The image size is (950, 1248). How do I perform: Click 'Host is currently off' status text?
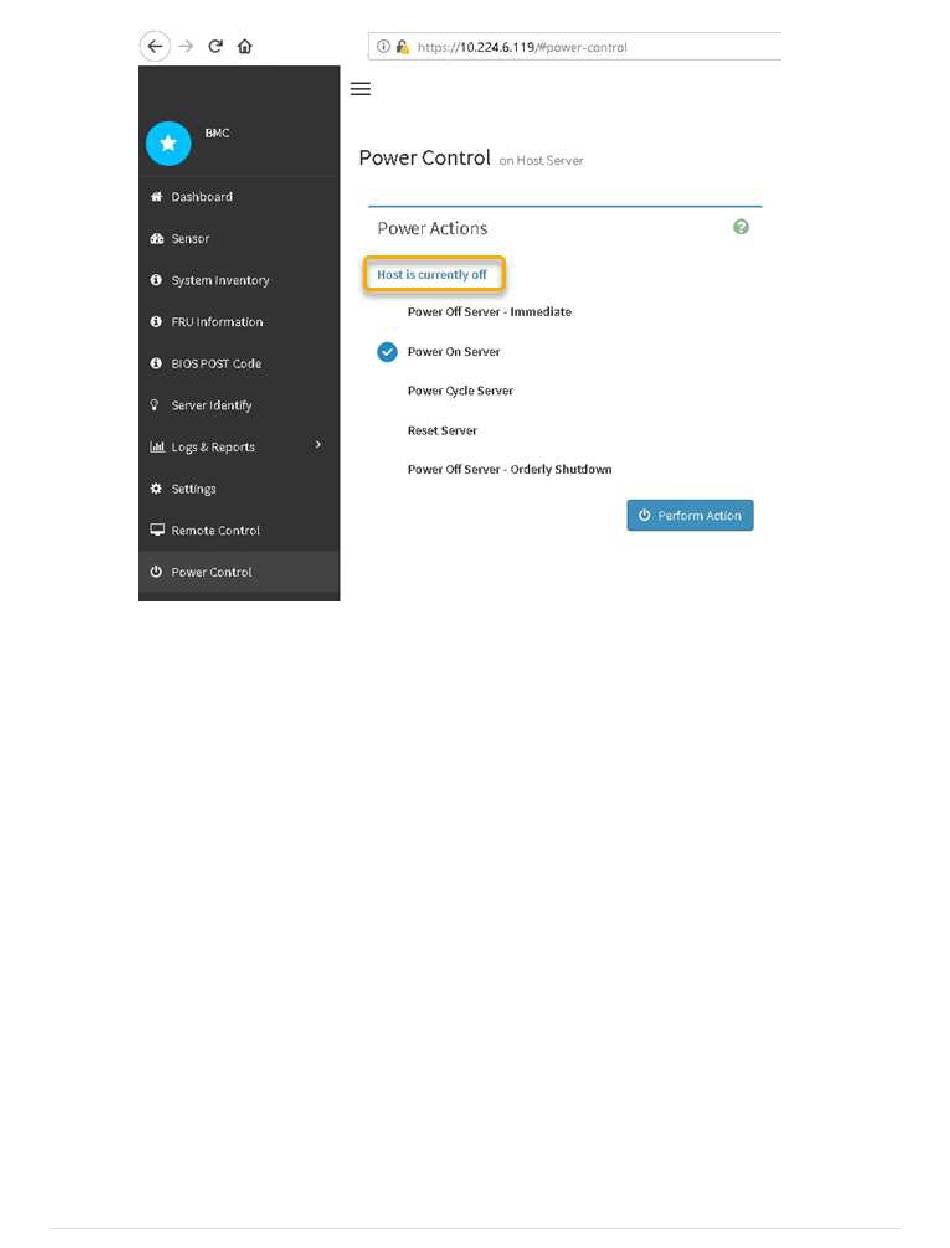coord(432,274)
